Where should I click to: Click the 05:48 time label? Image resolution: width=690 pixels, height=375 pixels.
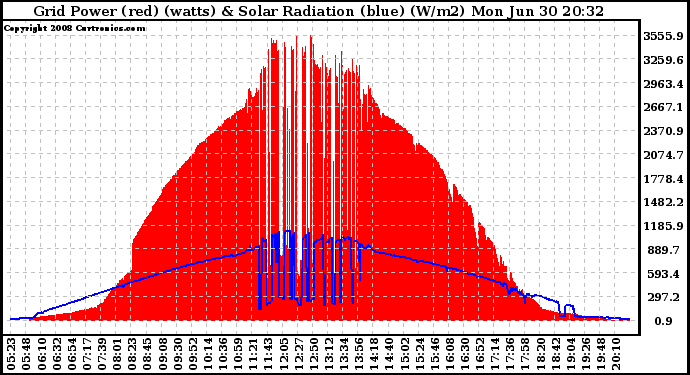coord(26,354)
